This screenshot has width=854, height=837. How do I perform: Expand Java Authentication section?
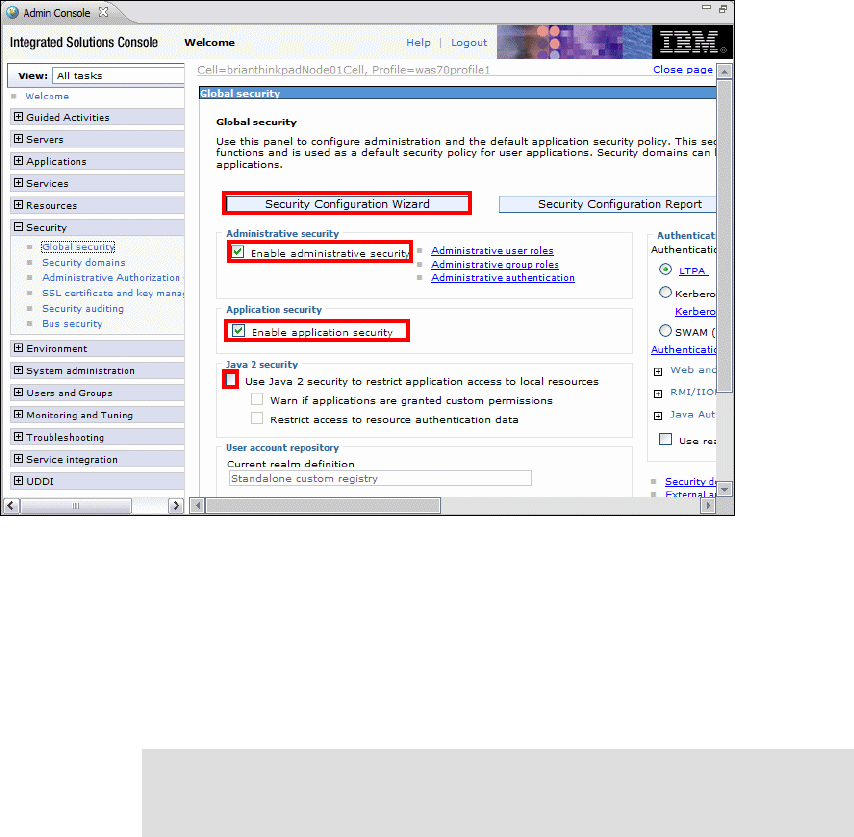pyautogui.click(x=658, y=416)
